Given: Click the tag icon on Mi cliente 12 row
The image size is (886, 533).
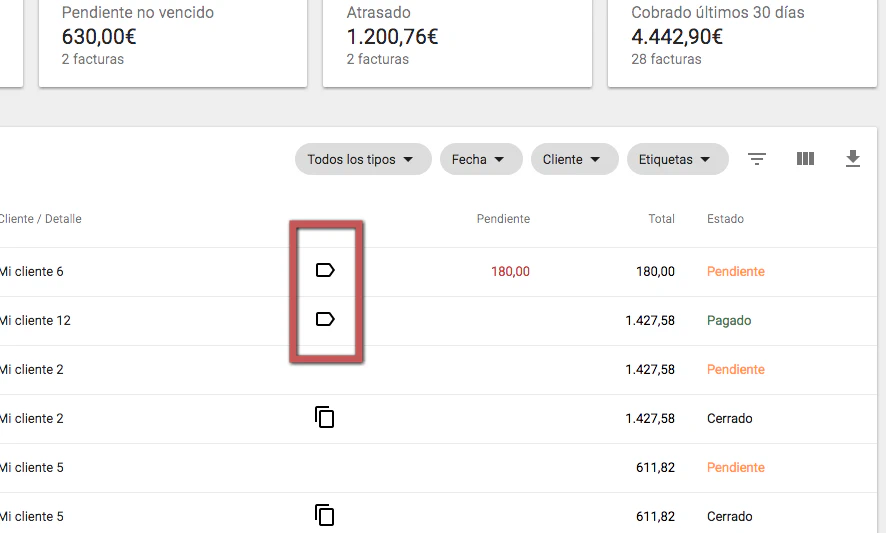Looking at the screenshot, I should (x=324, y=319).
